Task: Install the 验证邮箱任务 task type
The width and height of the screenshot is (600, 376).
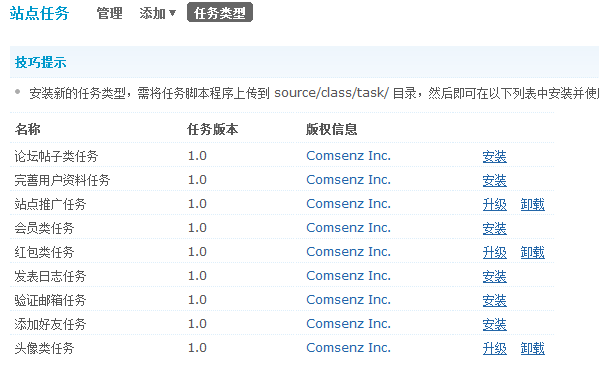Action: pyautogui.click(x=494, y=300)
